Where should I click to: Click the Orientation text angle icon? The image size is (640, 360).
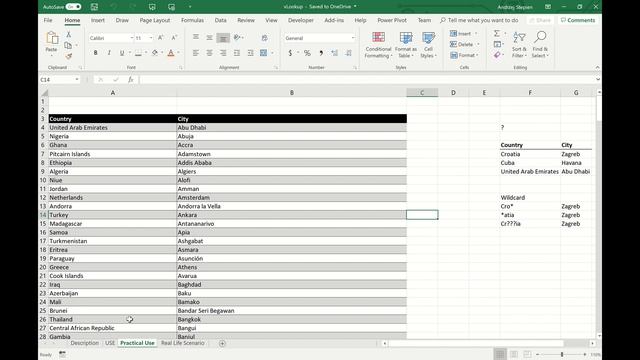pyautogui.click(x=237, y=38)
